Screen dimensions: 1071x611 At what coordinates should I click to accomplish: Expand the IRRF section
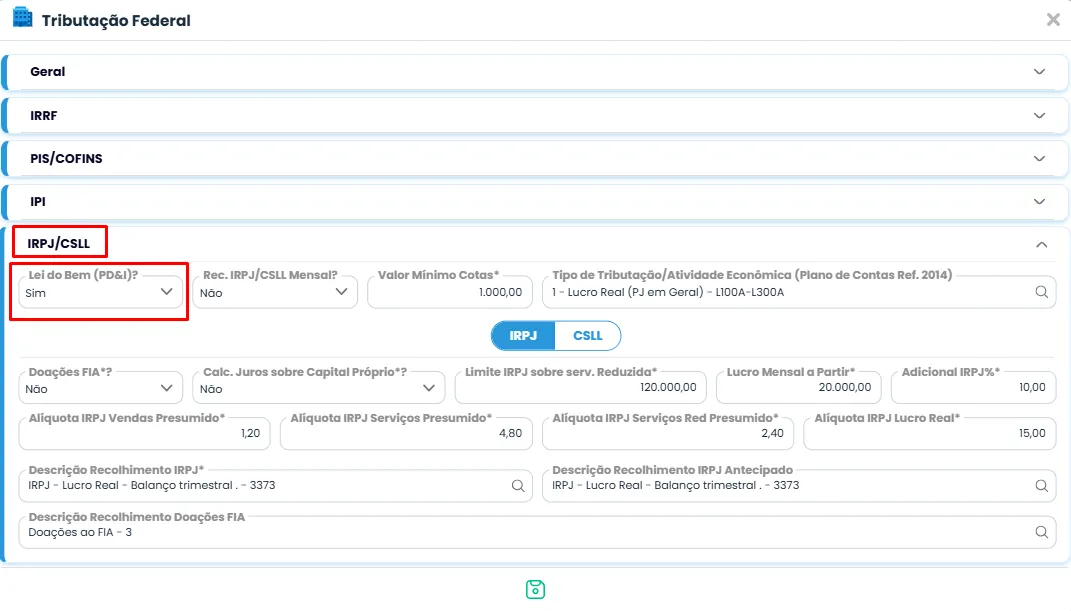[536, 115]
